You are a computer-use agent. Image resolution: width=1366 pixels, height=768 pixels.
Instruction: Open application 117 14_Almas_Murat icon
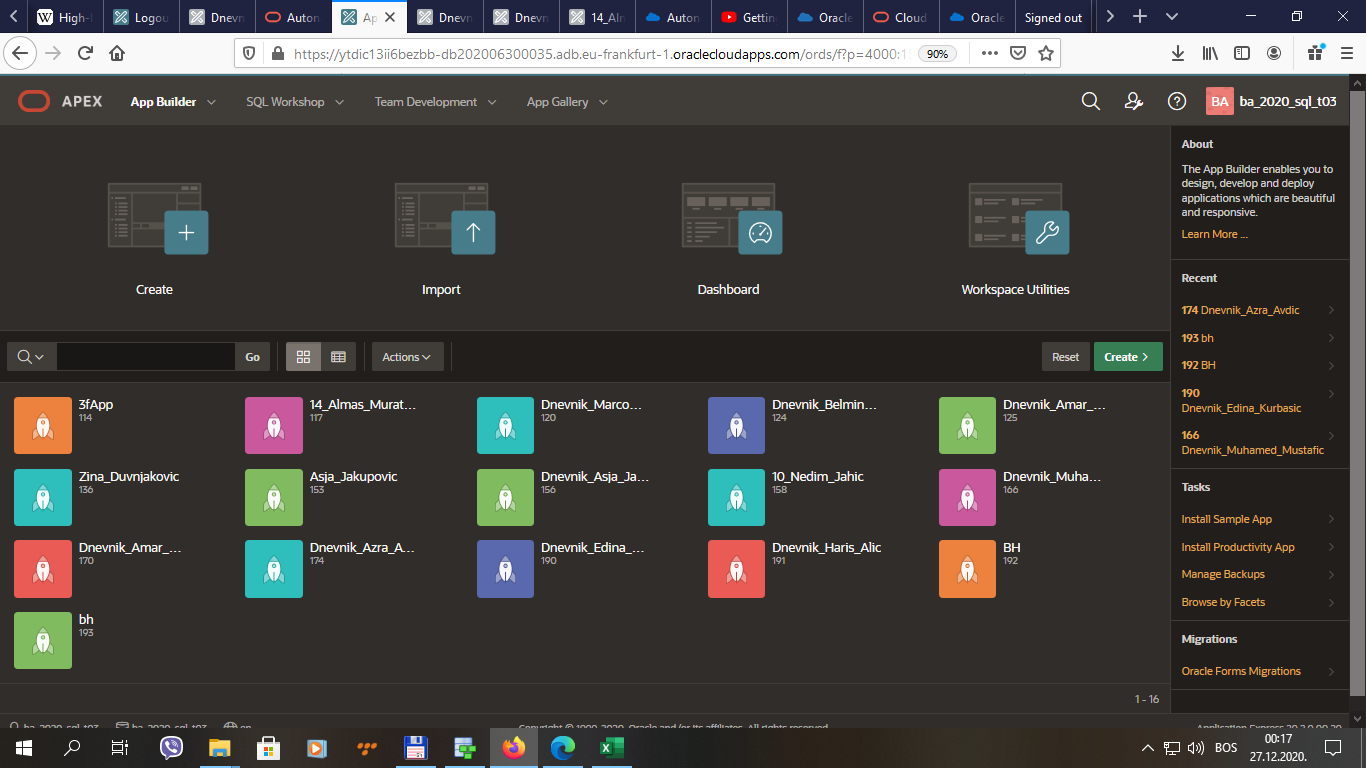coord(274,425)
